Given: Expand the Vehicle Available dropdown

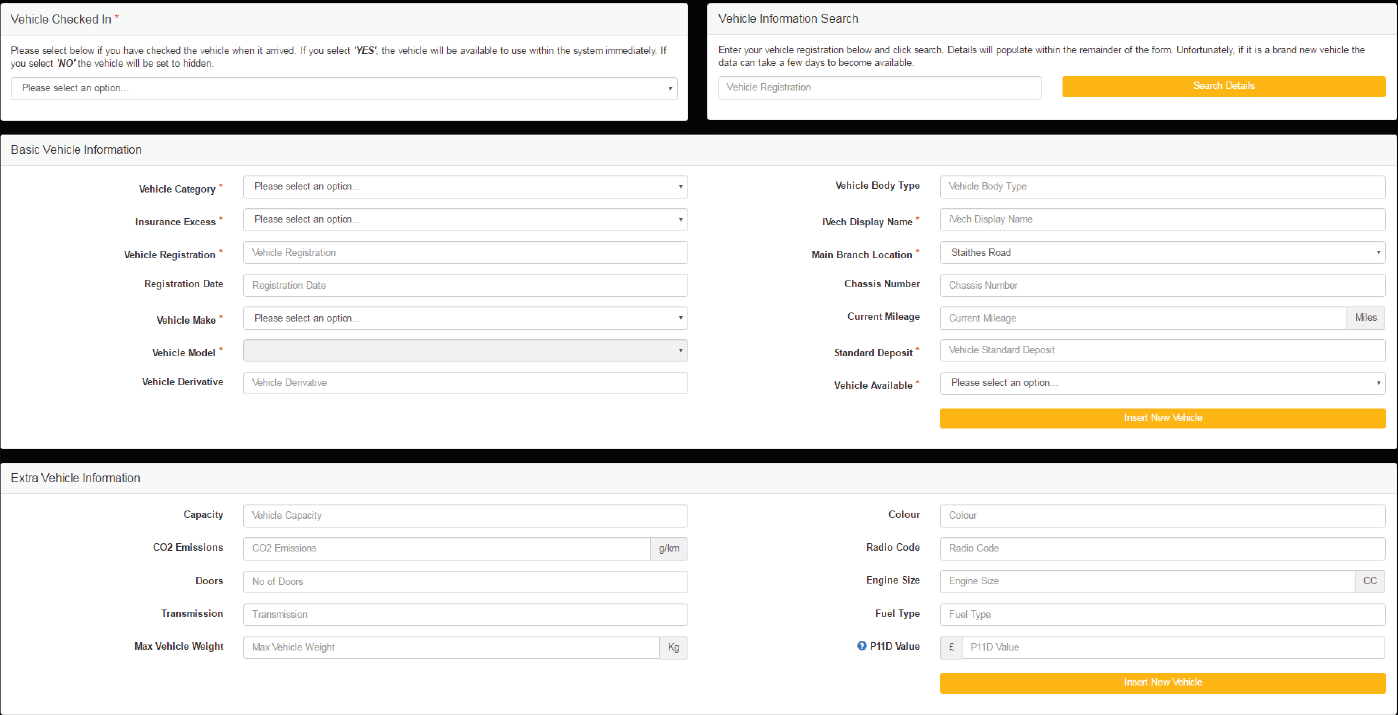Looking at the screenshot, I should tap(1162, 384).
